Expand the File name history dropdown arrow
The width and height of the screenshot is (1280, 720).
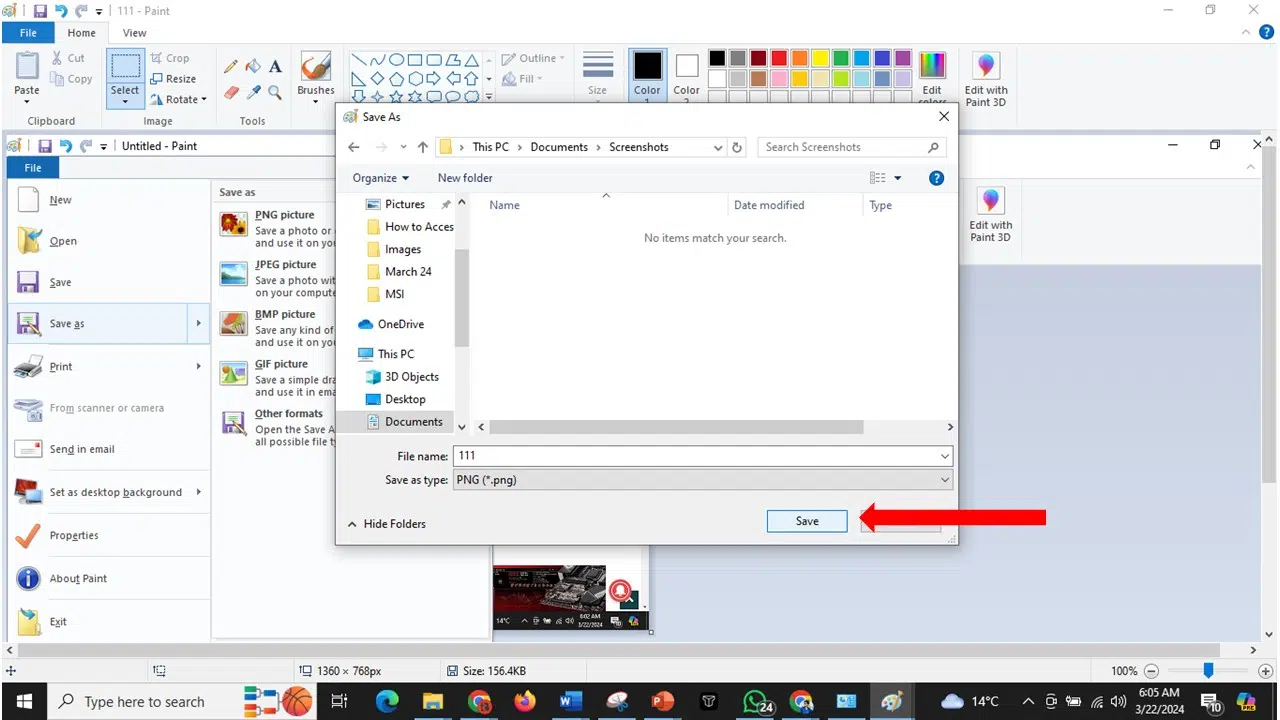coord(944,456)
